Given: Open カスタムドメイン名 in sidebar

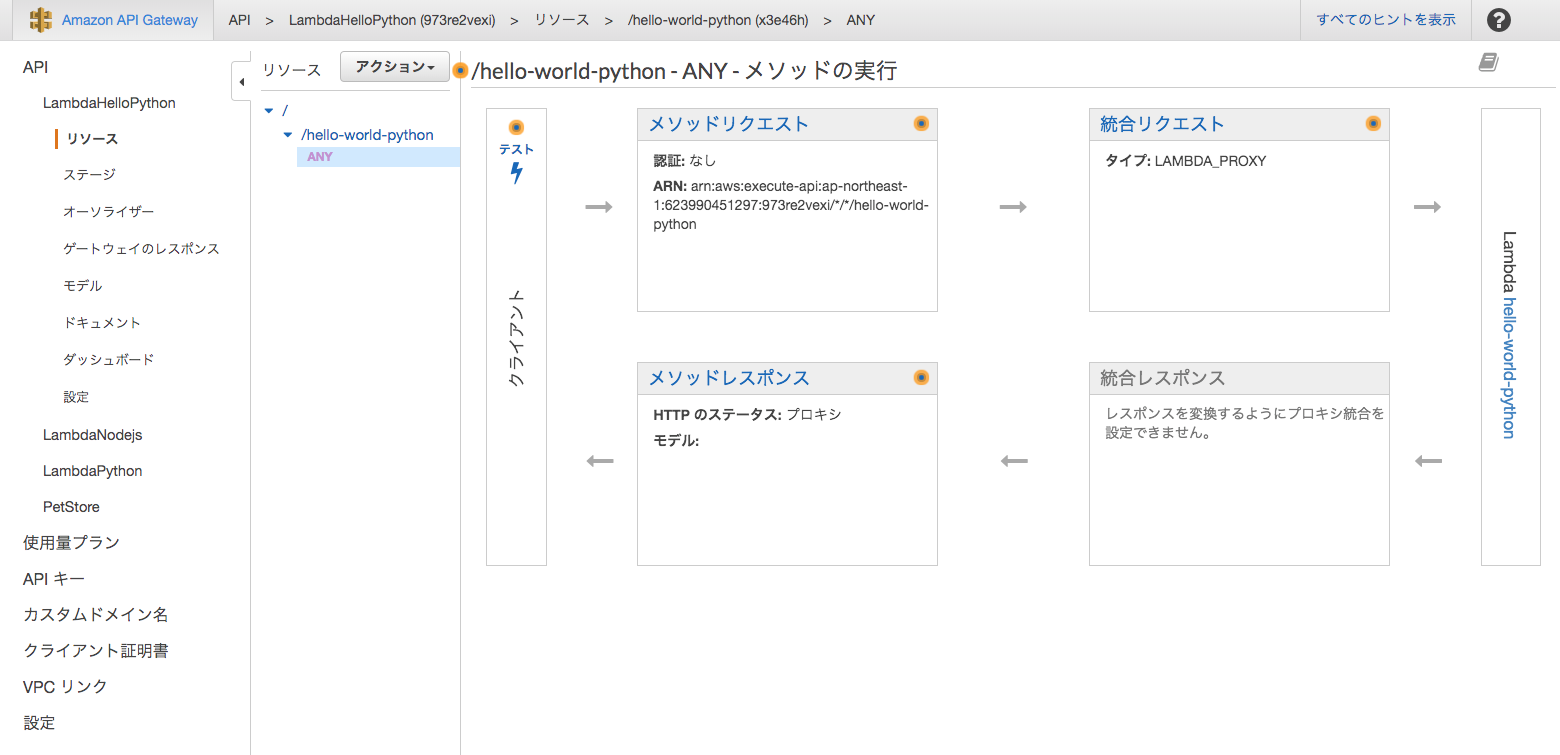Looking at the screenshot, I should [x=95, y=615].
